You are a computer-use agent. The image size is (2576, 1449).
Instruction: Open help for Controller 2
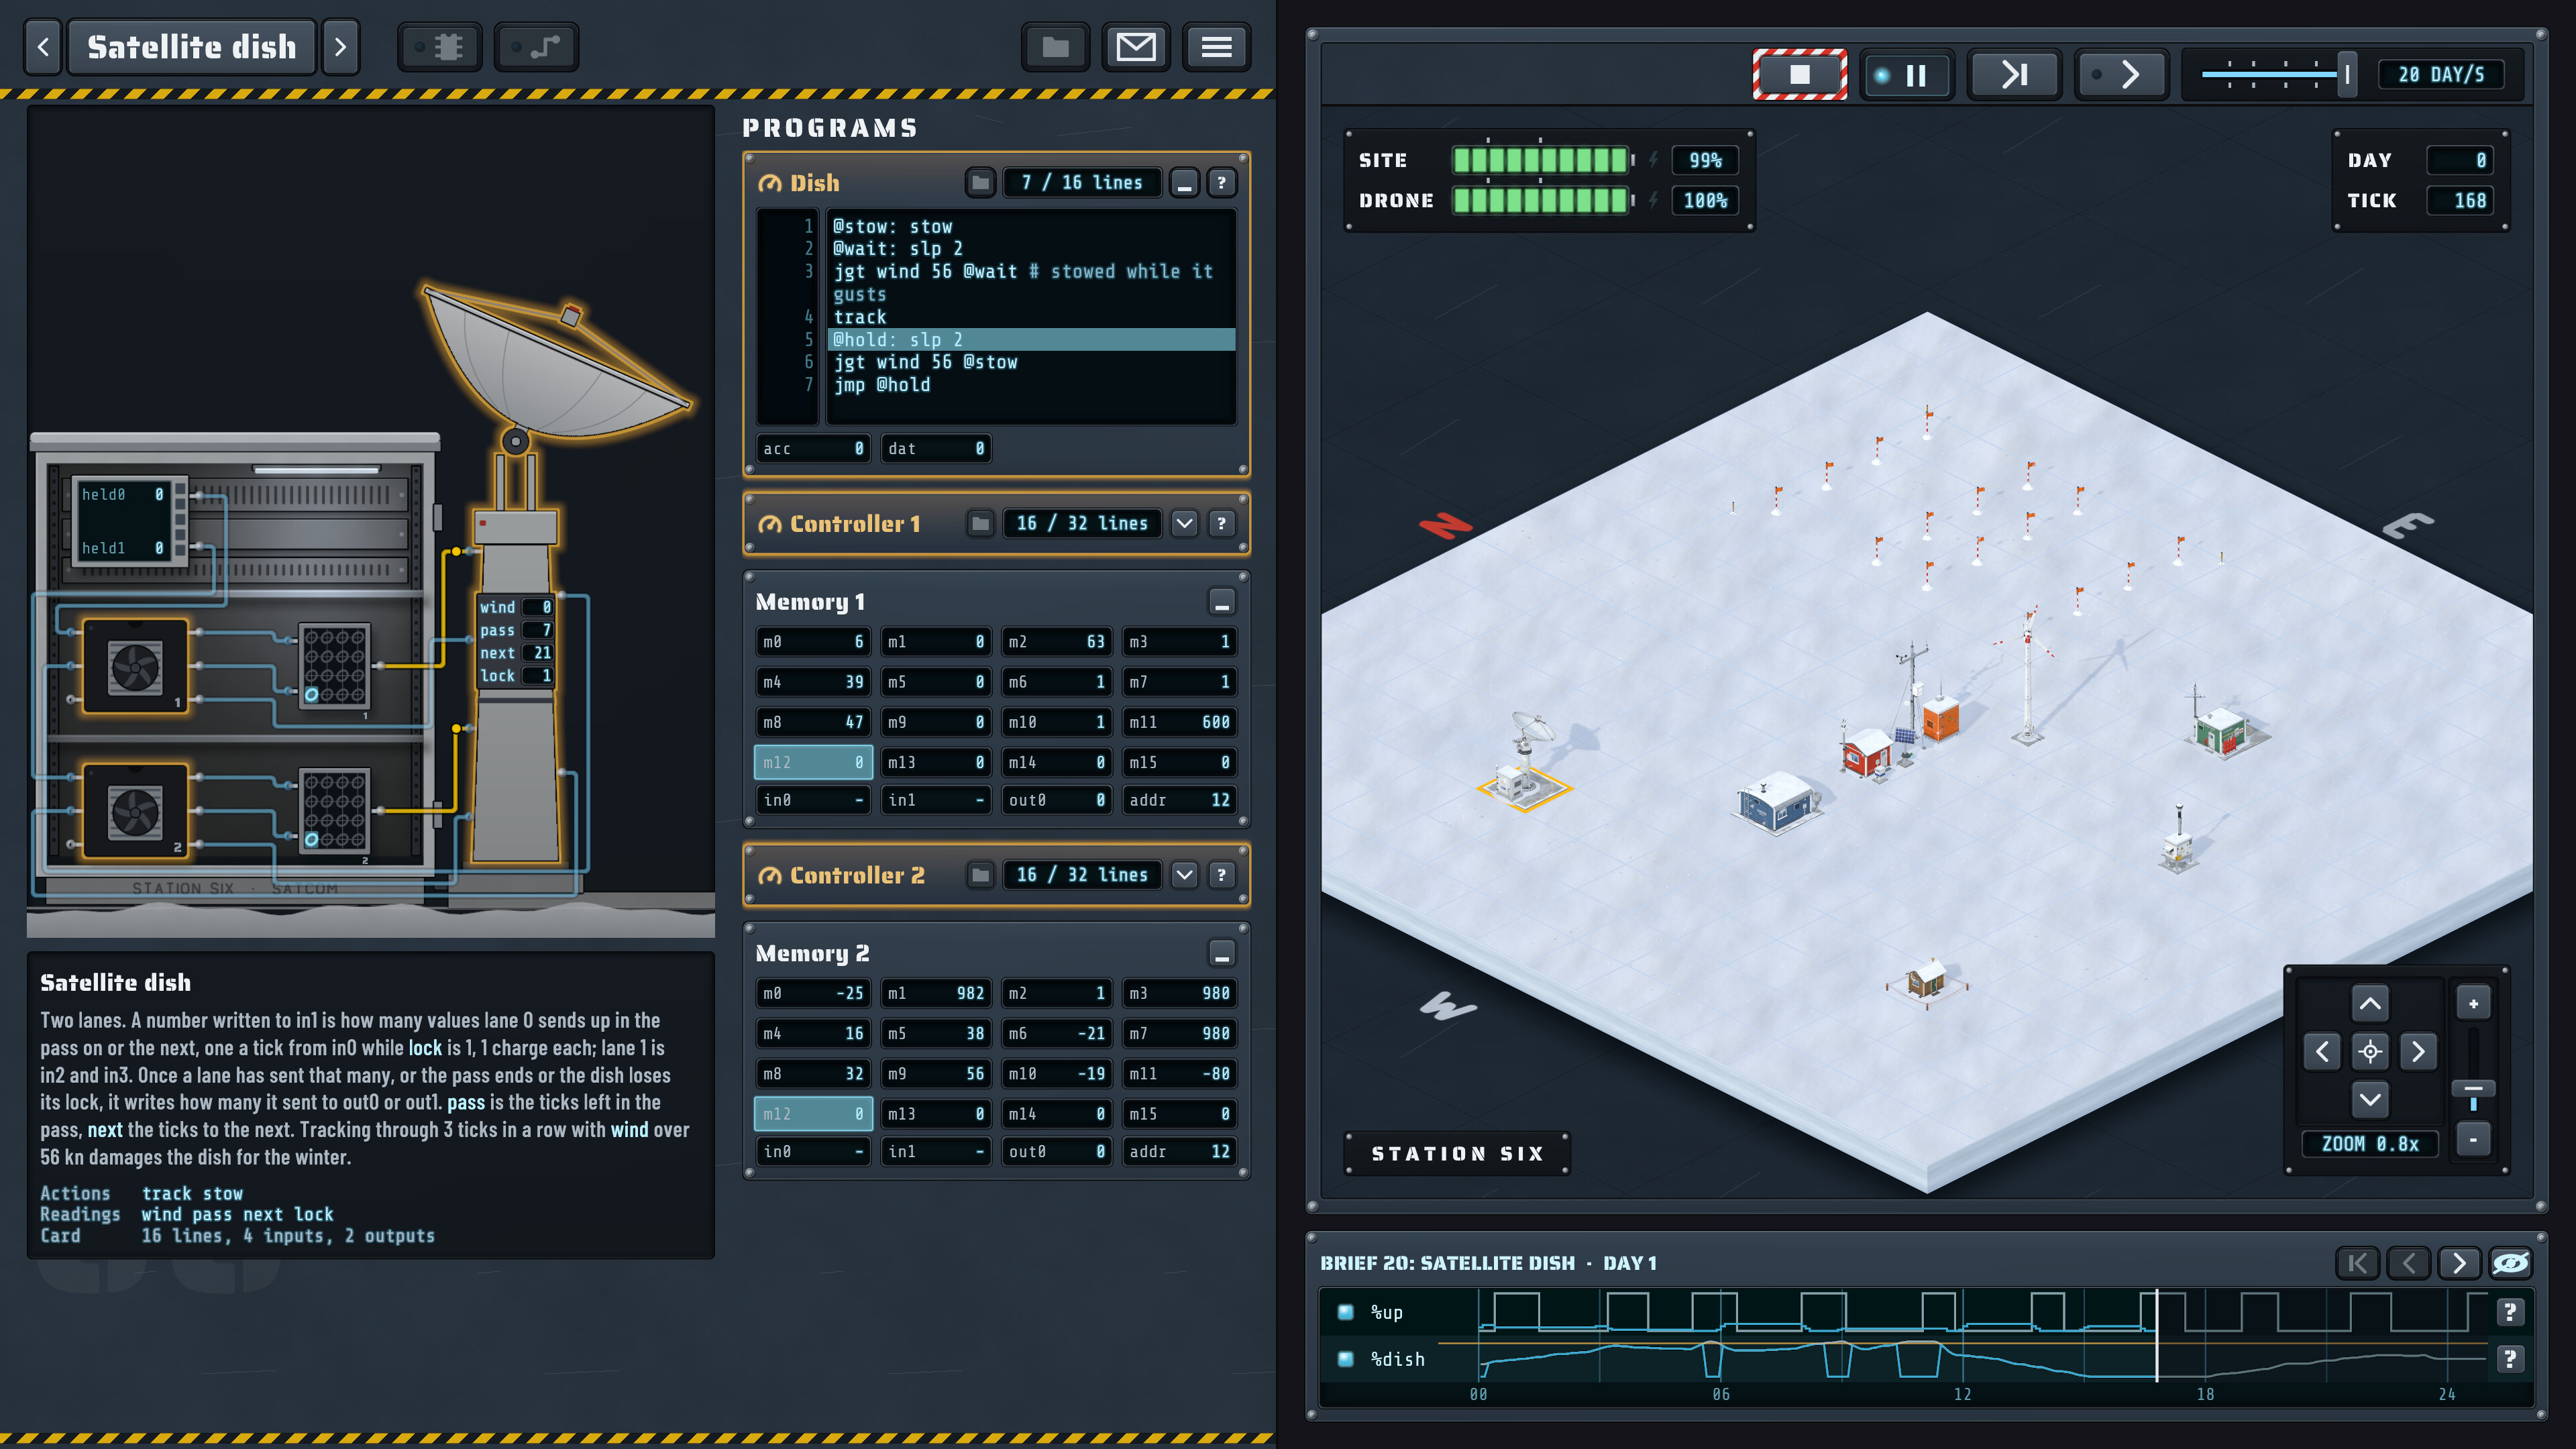pyautogui.click(x=1221, y=875)
